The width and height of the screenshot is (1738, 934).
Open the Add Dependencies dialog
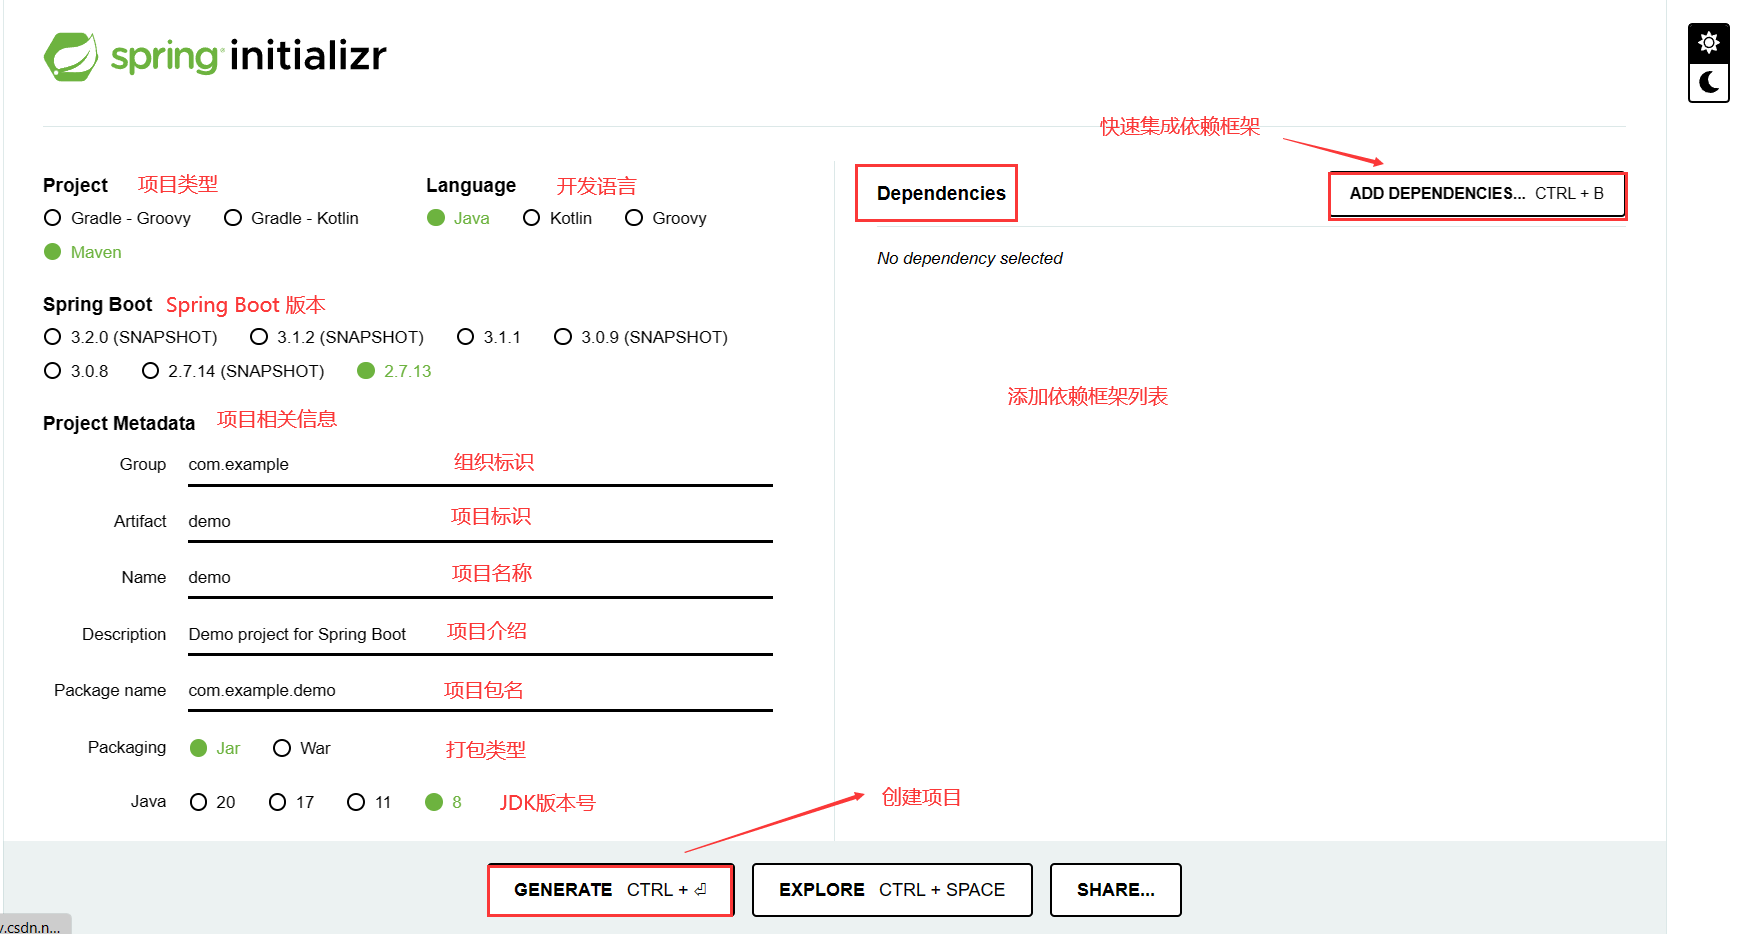pyautogui.click(x=1477, y=194)
